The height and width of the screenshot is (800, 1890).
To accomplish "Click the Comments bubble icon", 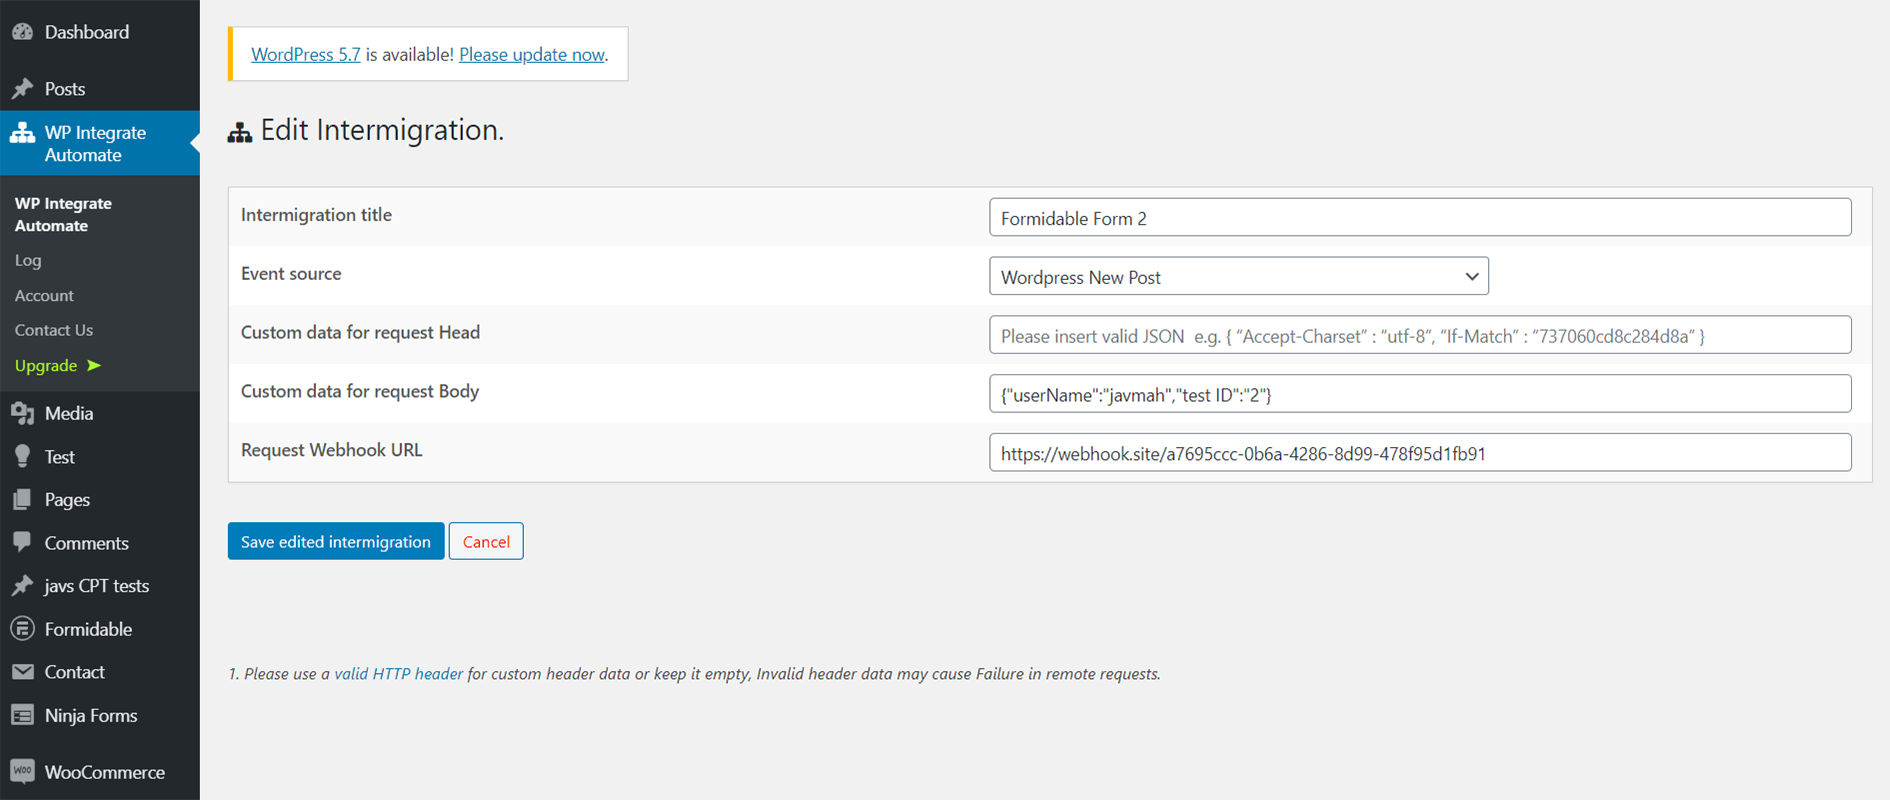I will click(x=23, y=542).
